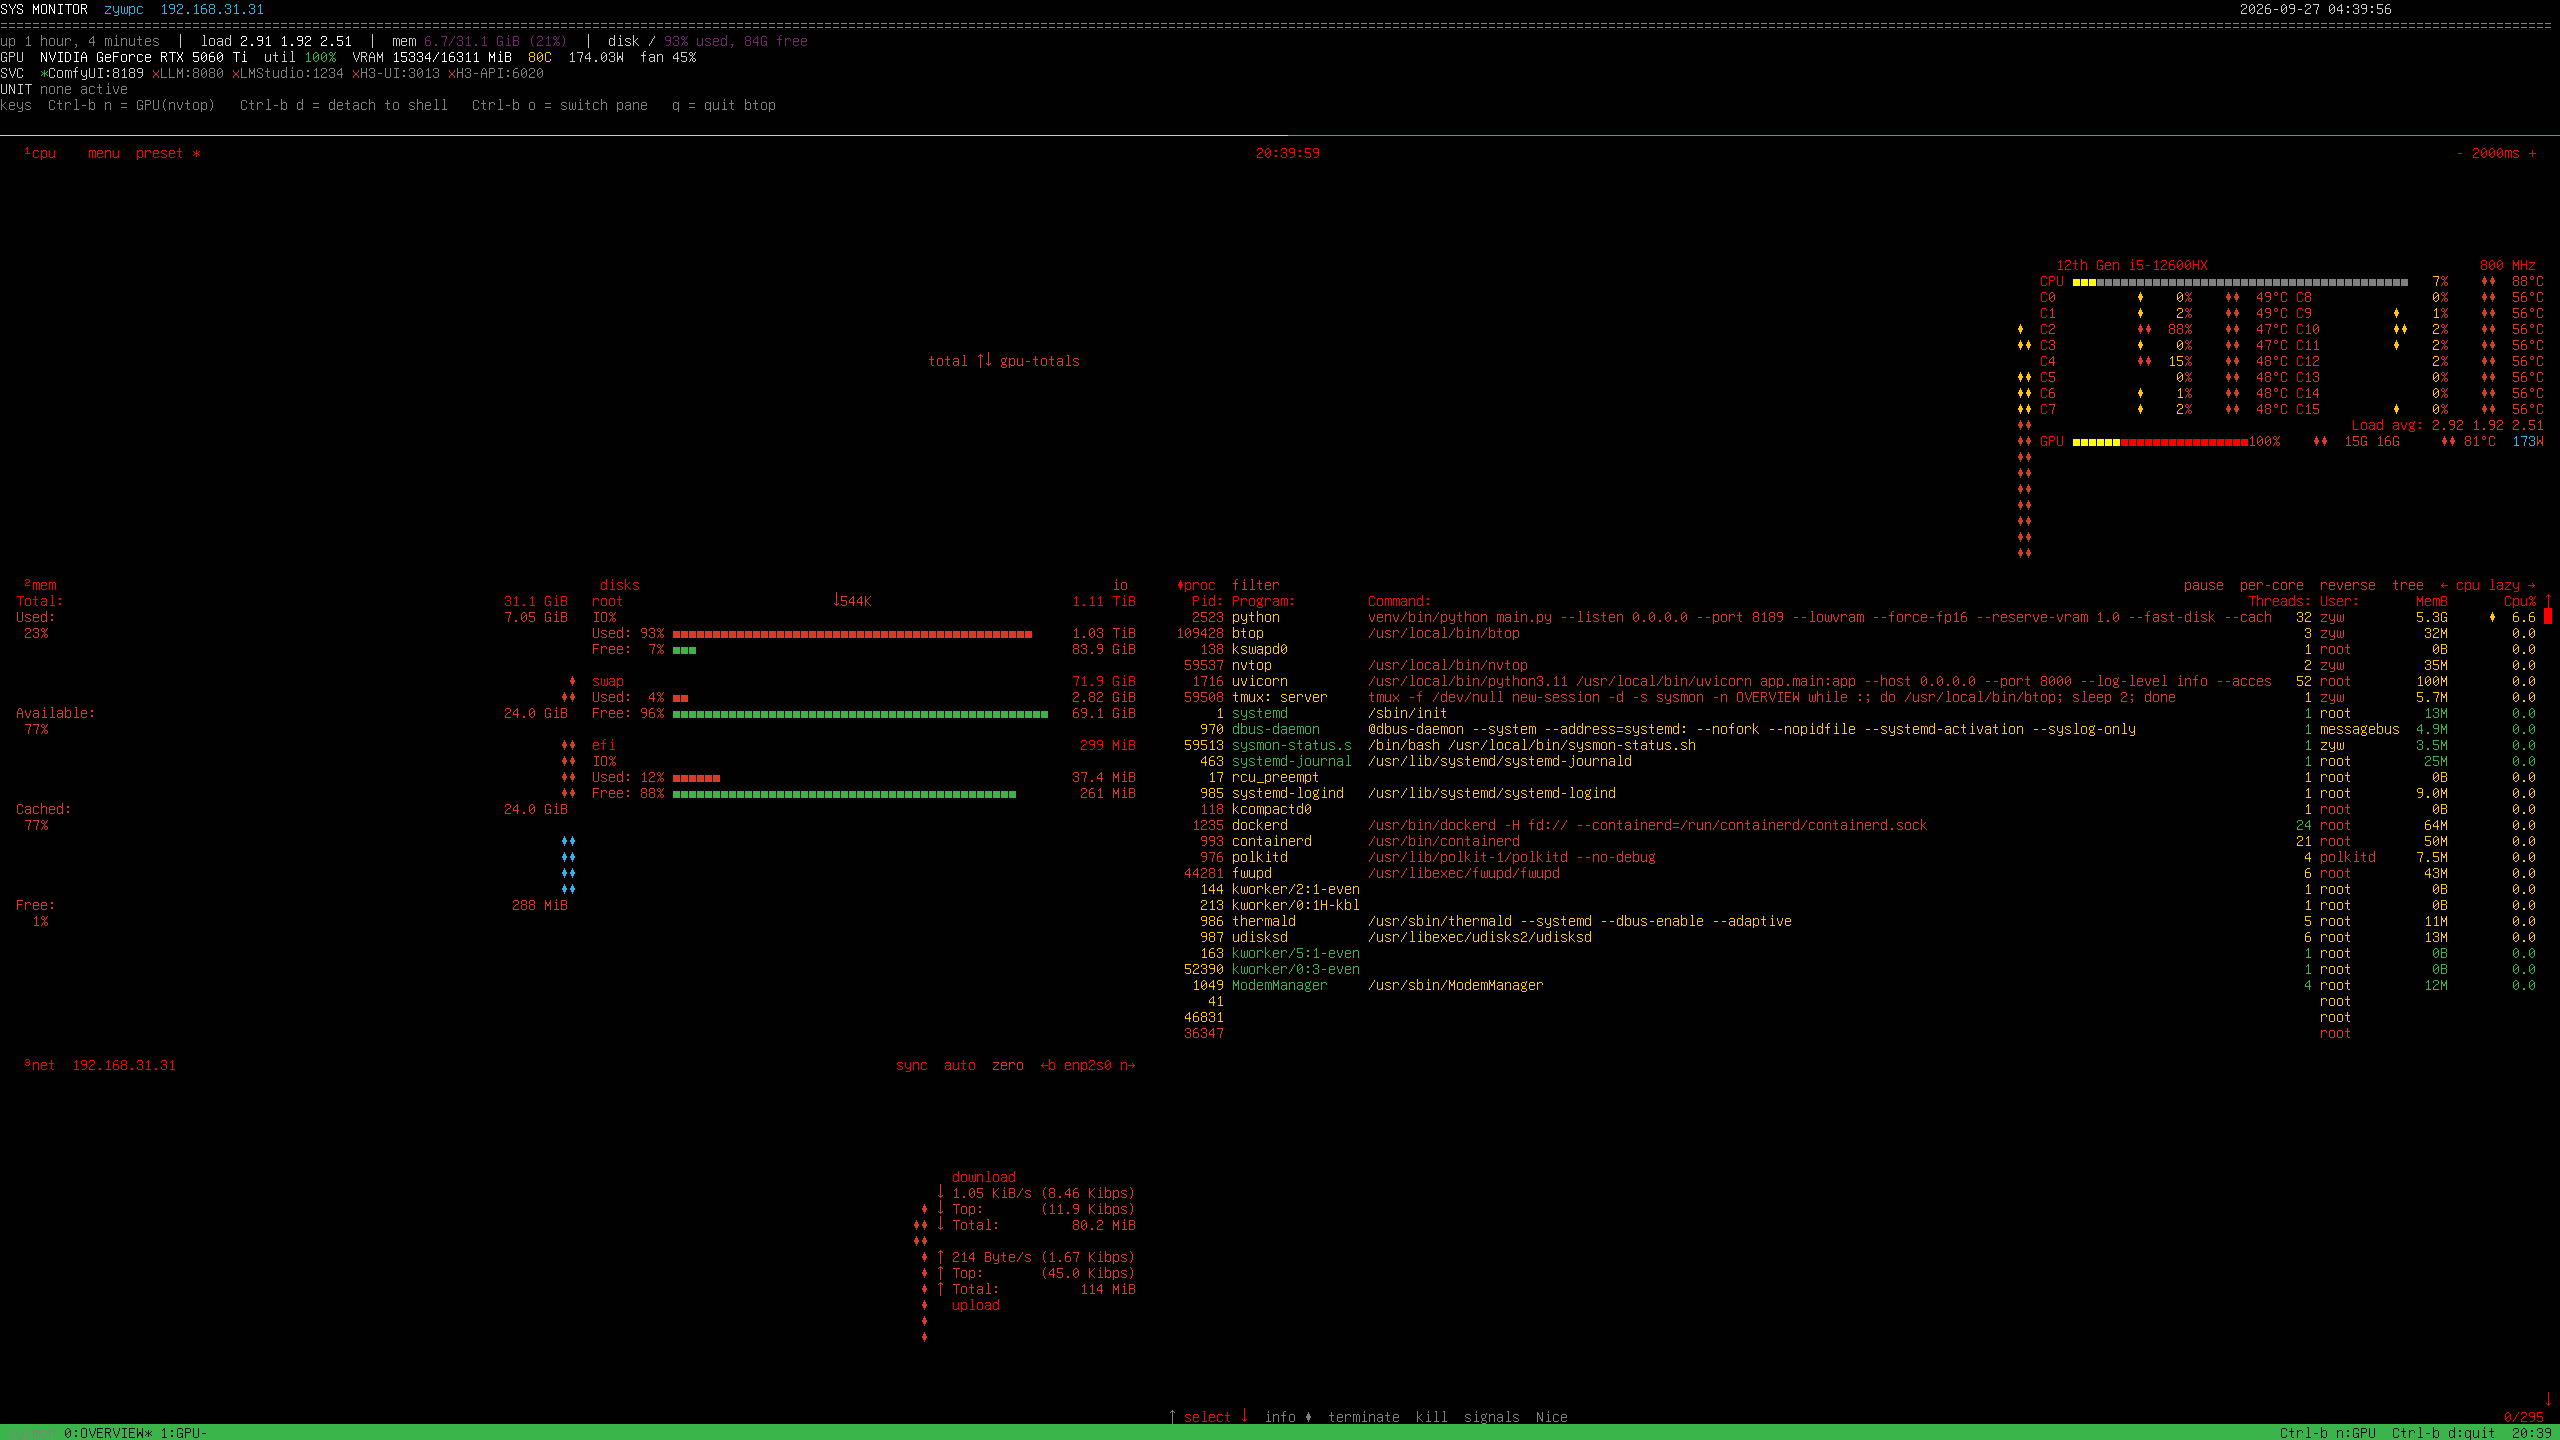Move process selection down with the select down arrow

tap(1244, 1417)
